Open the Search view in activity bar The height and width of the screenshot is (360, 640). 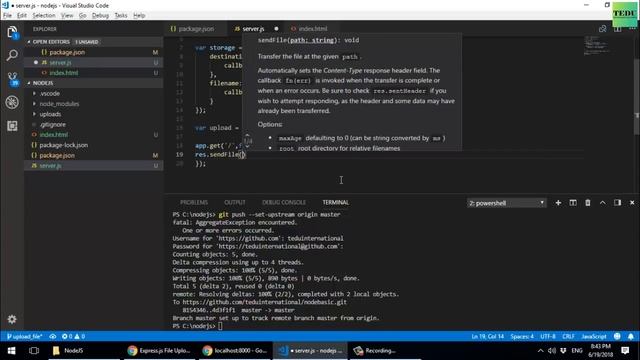click(x=12, y=55)
